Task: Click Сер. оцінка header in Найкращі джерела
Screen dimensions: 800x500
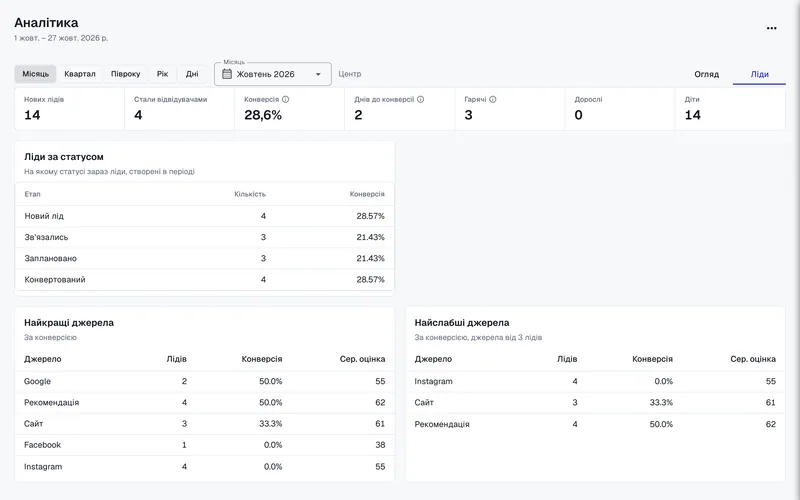Action: click(362, 359)
